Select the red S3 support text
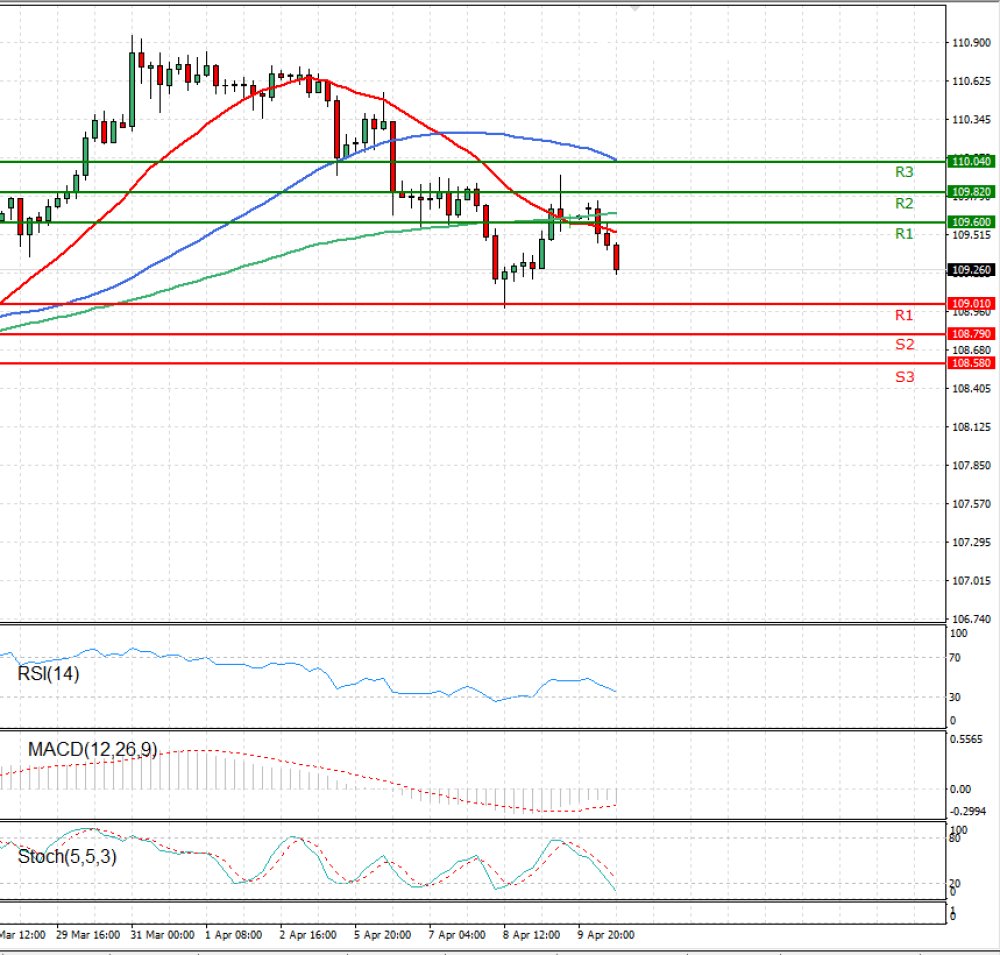1000x955 pixels. point(904,377)
